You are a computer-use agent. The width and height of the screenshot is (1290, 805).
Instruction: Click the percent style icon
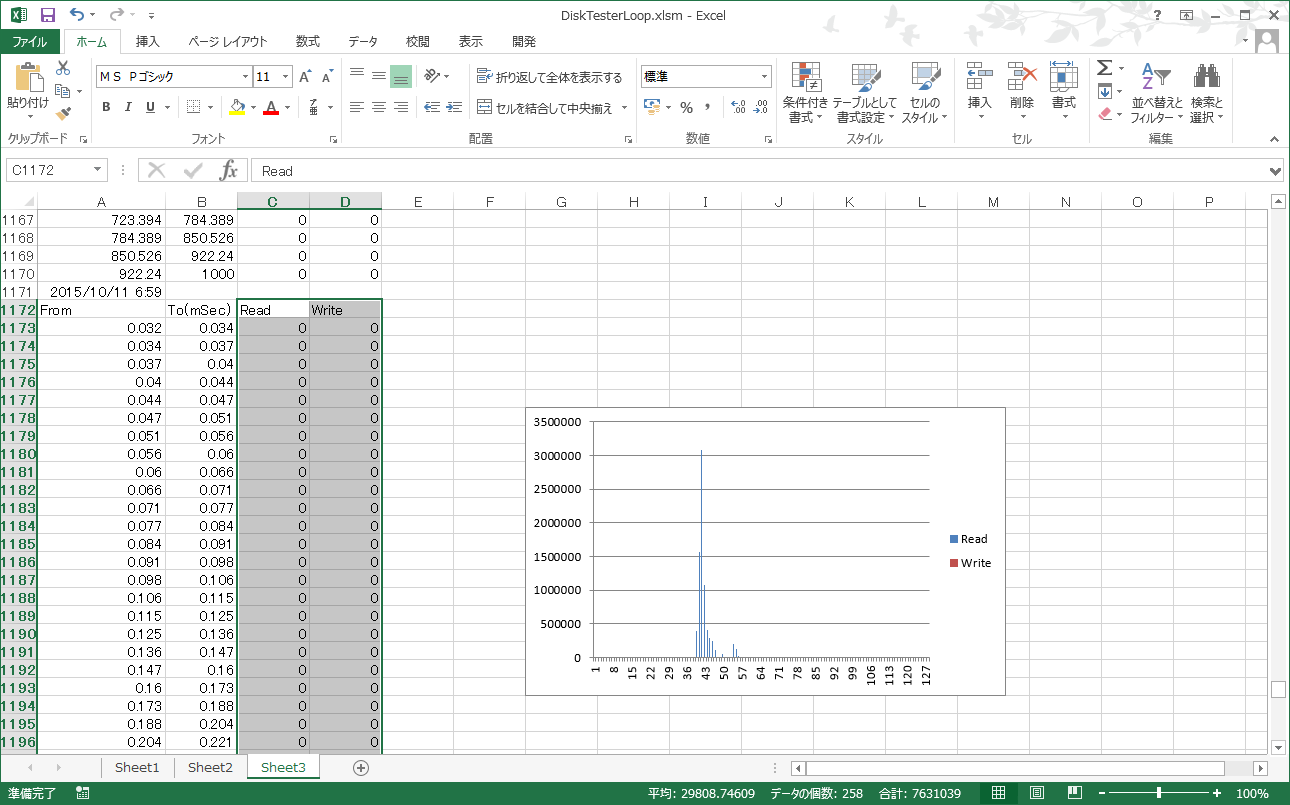686,107
